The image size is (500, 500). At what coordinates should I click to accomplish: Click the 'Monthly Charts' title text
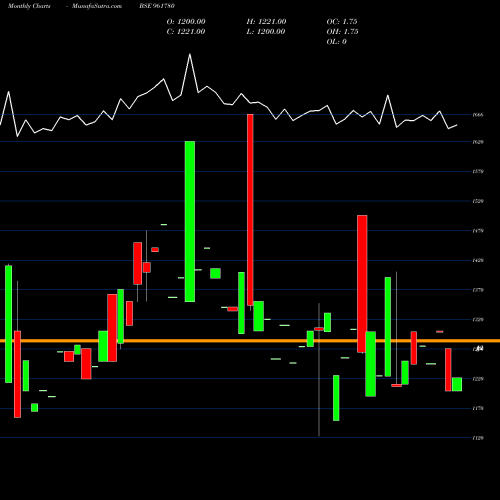click(x=29, y=6)
